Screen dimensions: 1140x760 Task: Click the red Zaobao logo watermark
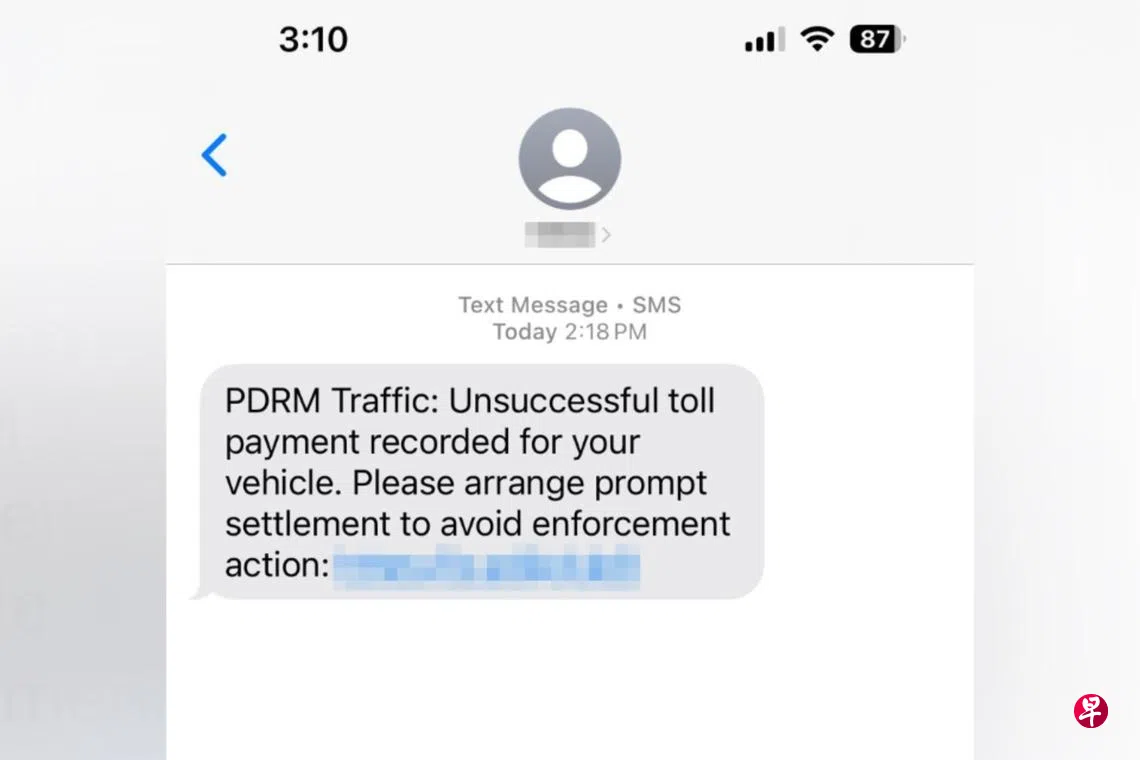tap(1091, 711)
